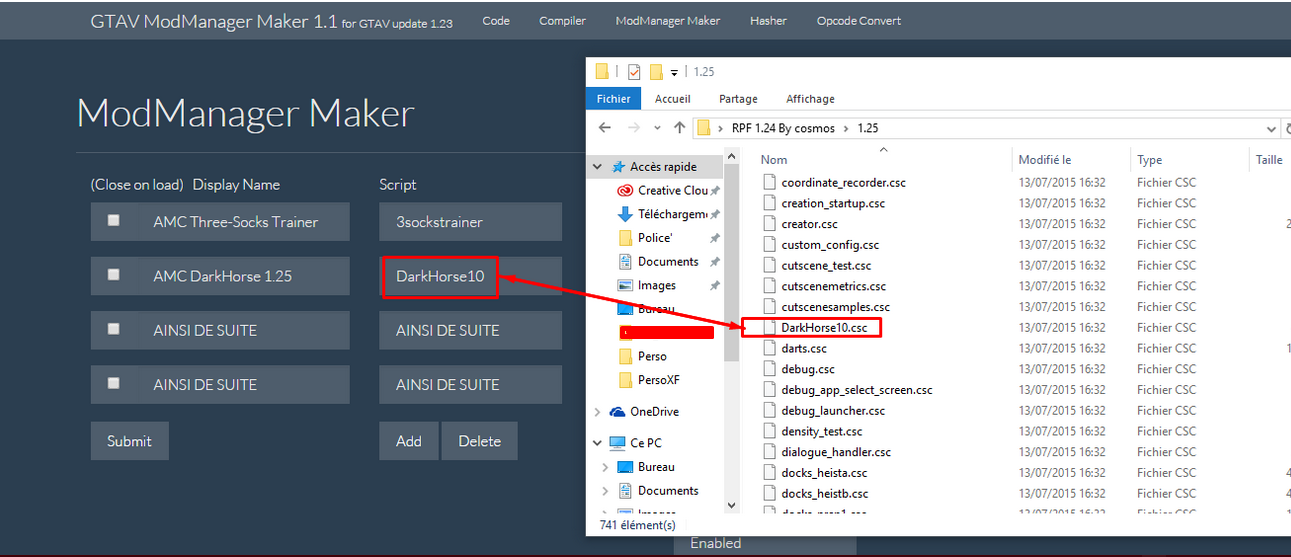Screen dimensions: 1291x557
Task: Click the Back arrow in File Explorer
Action: [604, 128]
